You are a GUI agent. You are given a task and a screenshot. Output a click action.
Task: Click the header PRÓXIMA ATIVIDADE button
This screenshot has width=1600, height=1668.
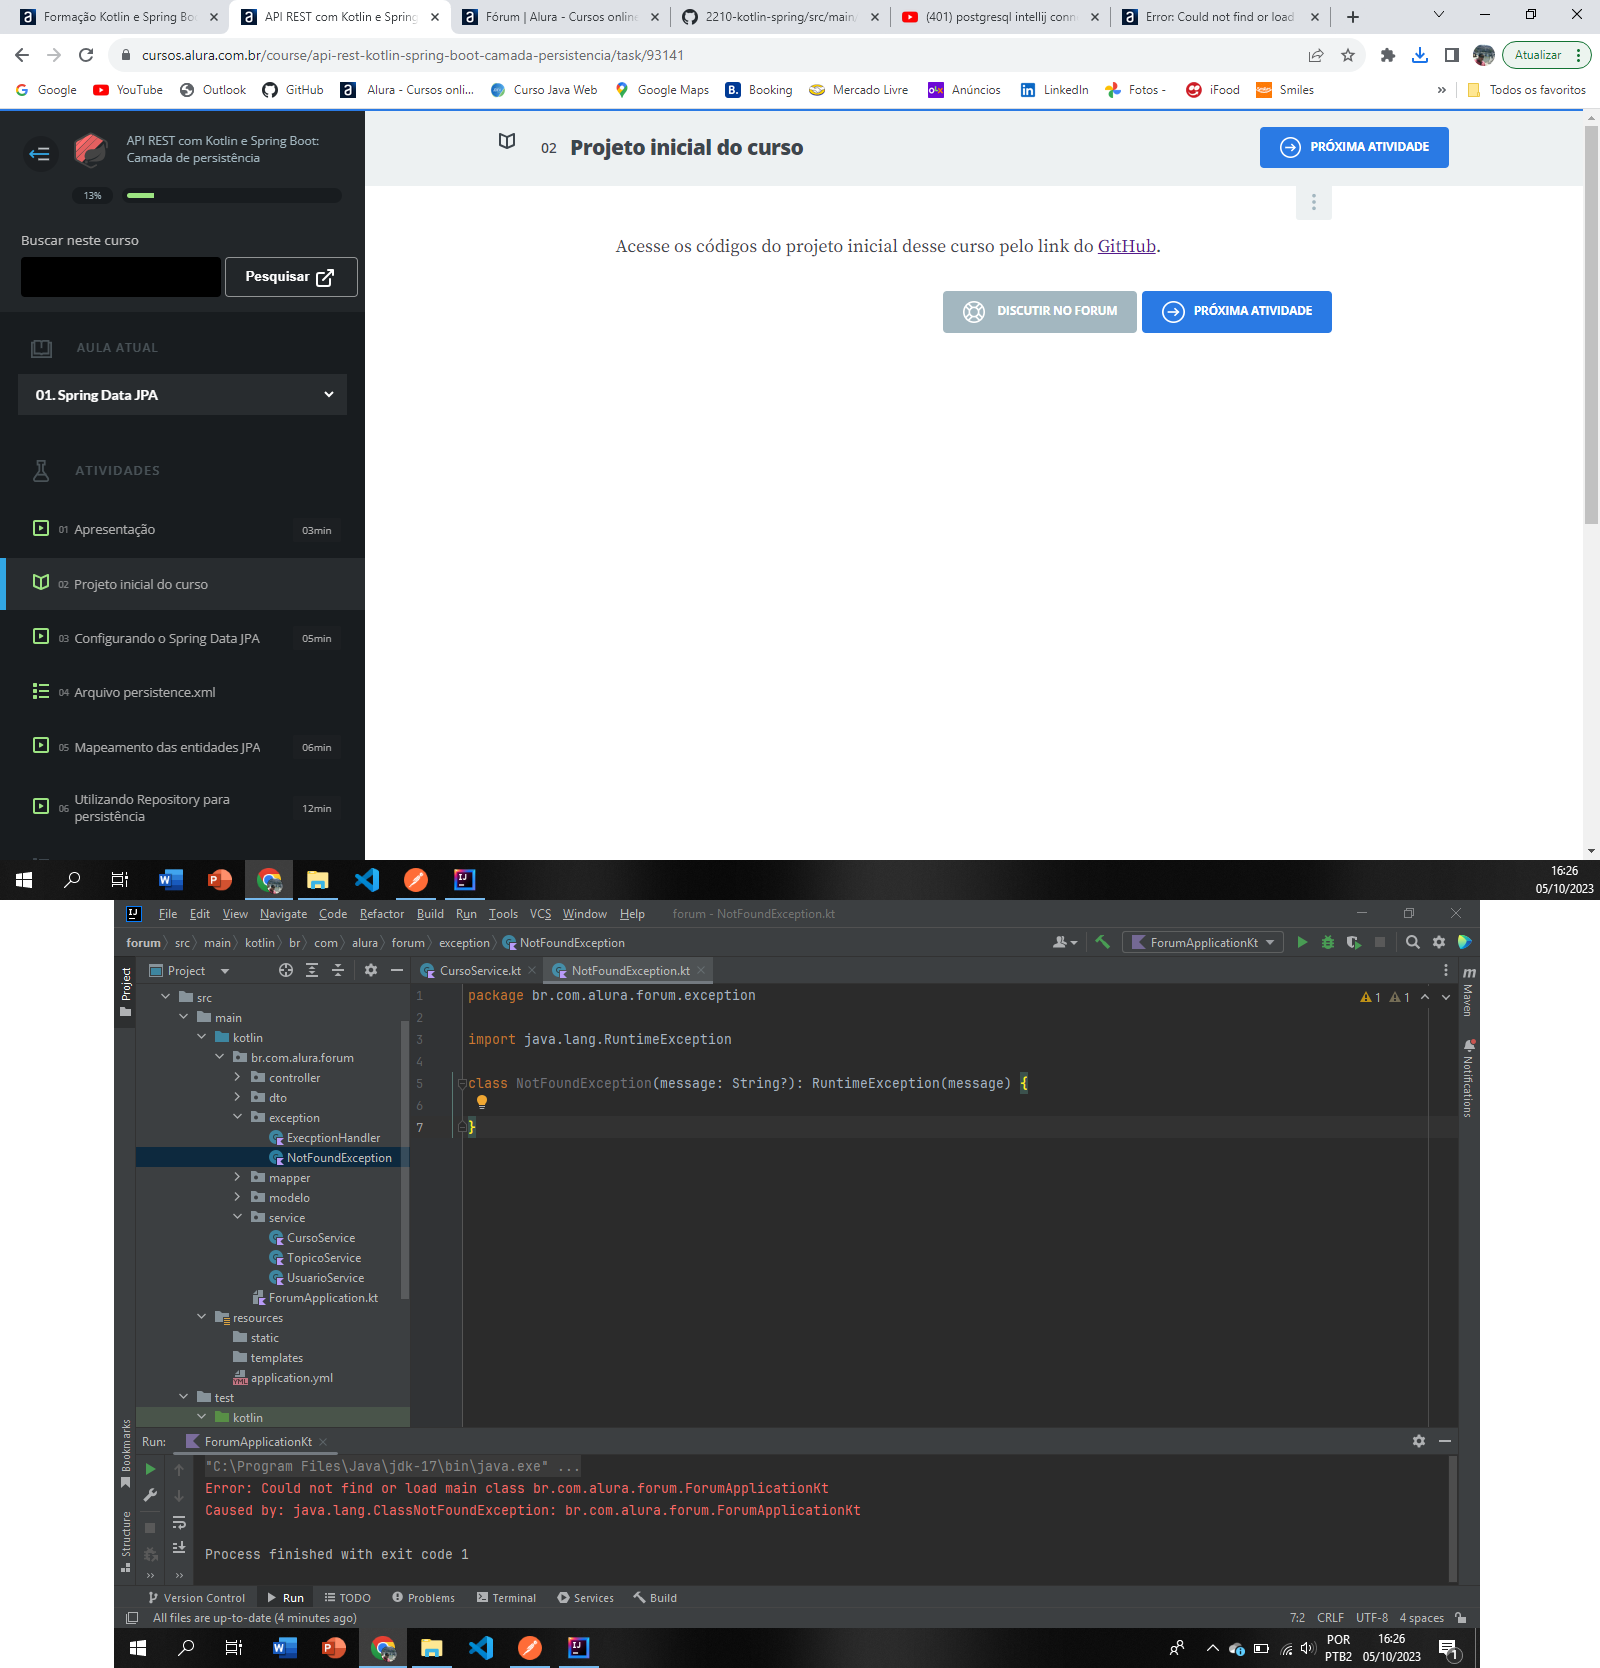click(x=1354, y=147)
